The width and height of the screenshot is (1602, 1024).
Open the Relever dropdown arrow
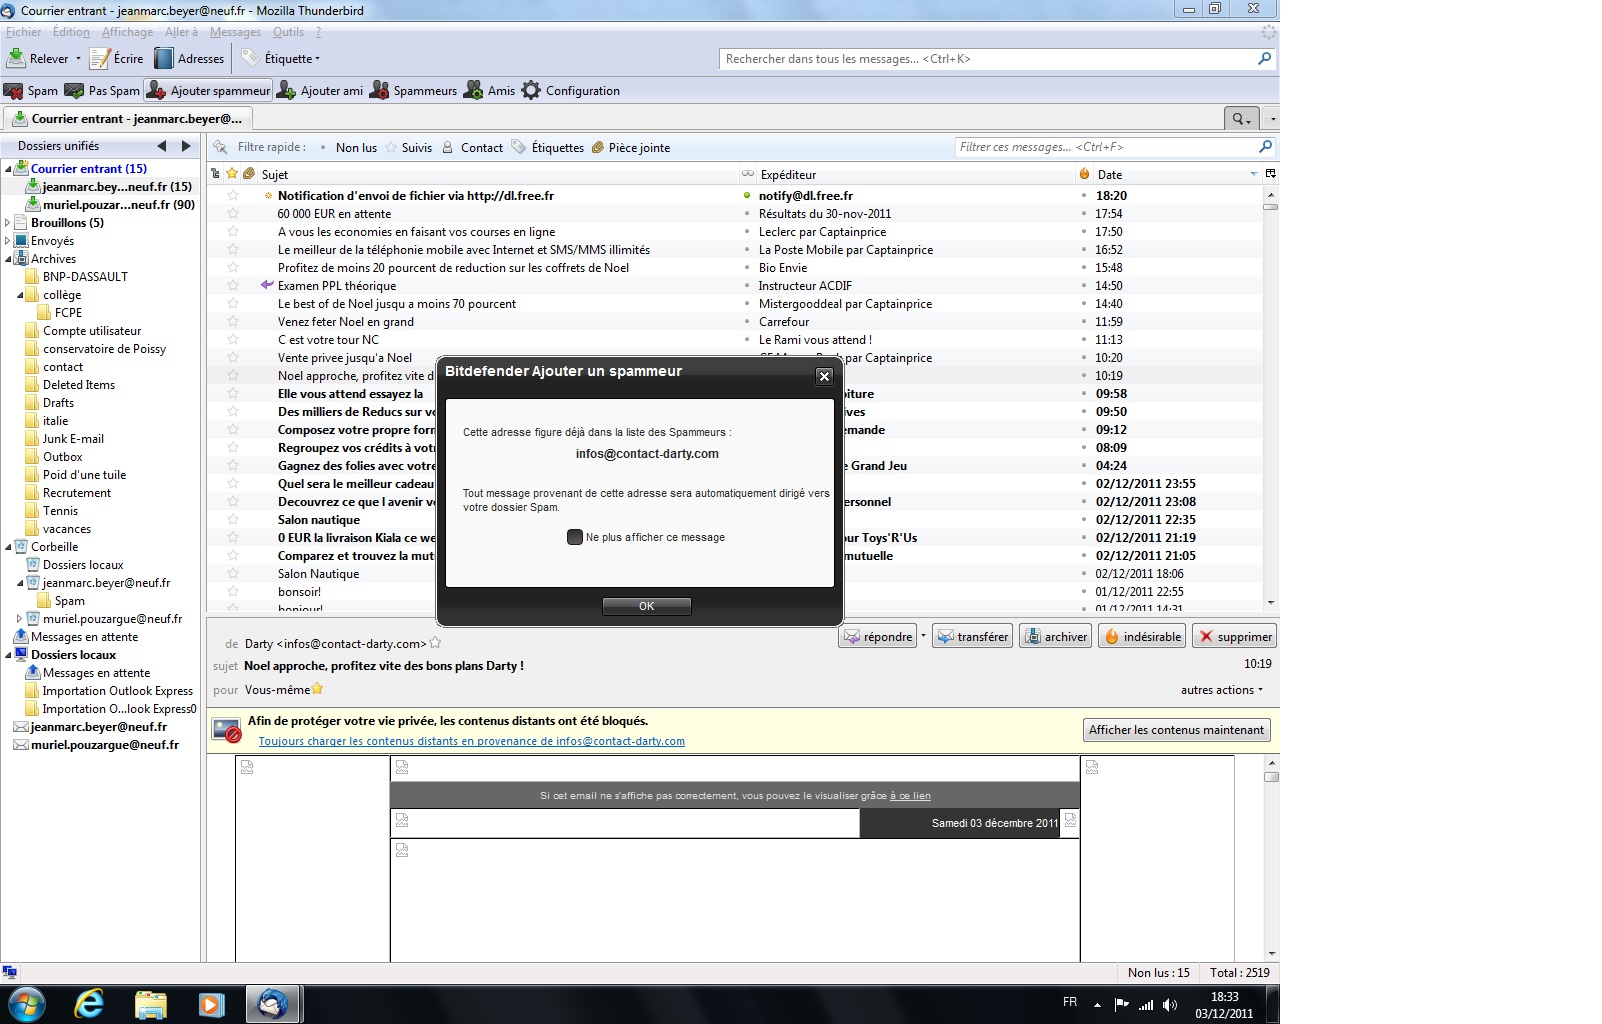78,59
